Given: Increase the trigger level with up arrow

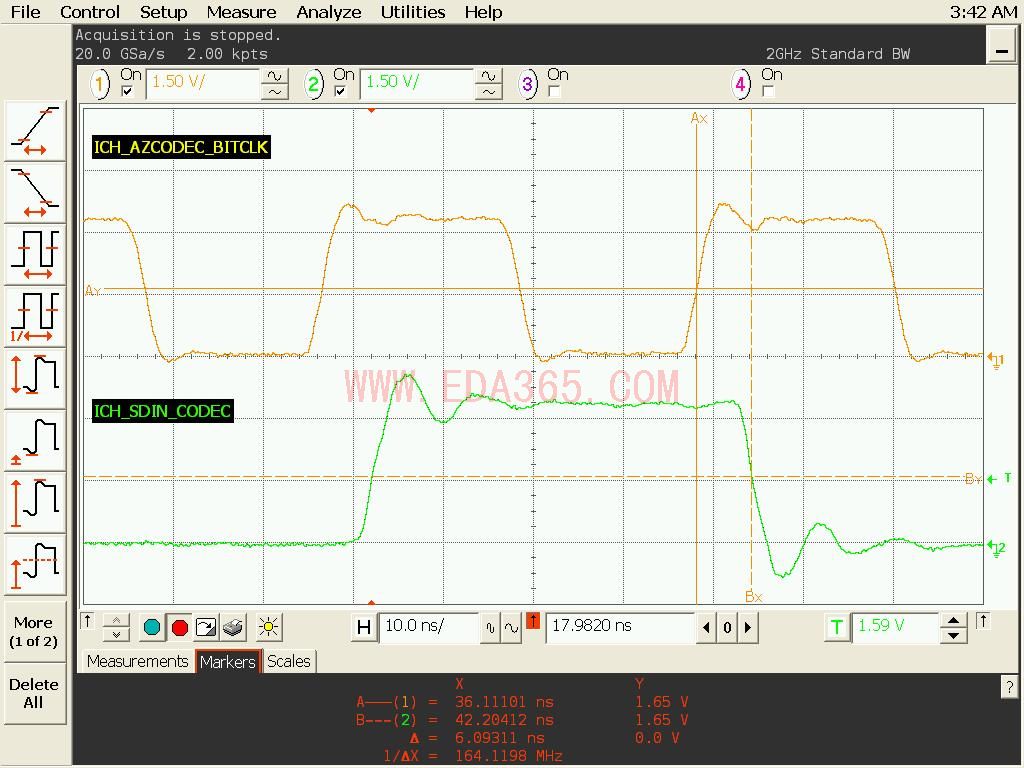Looking at the screenshot, I should click(x=953, y=620).
